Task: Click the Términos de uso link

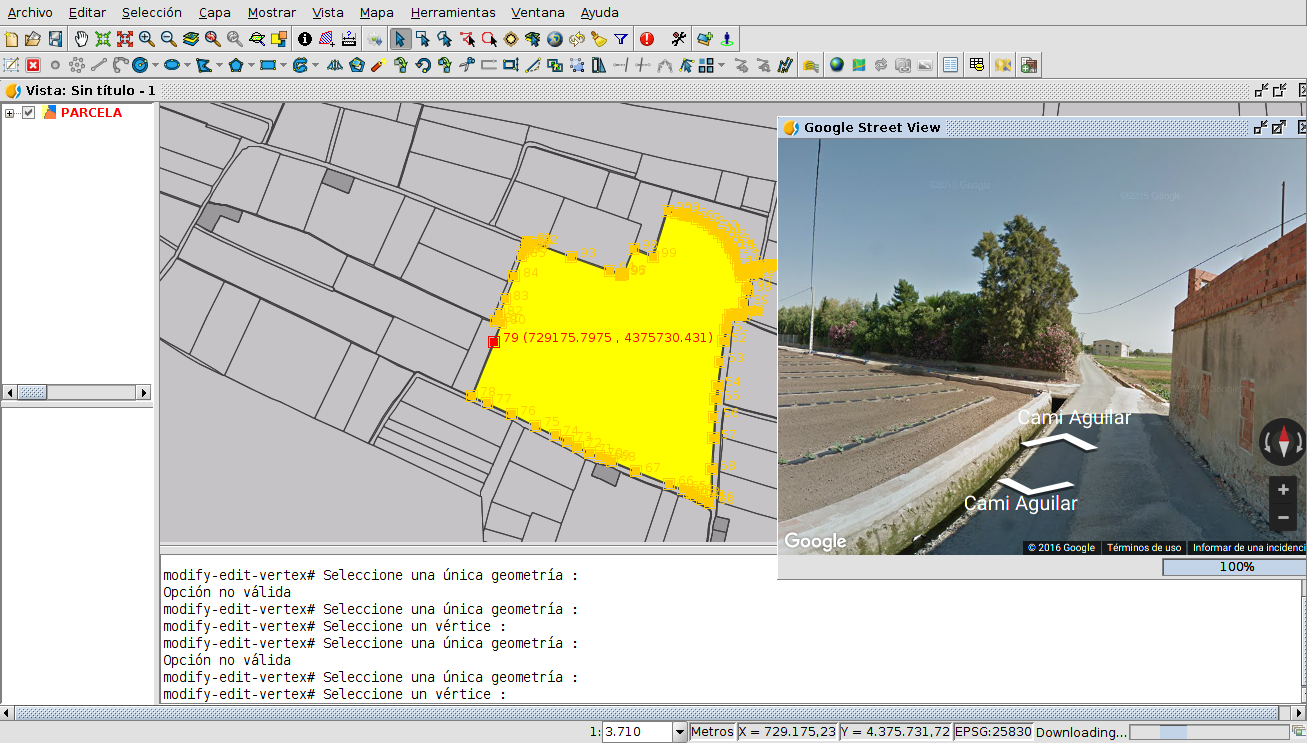Action: [x=1143, y=548]
